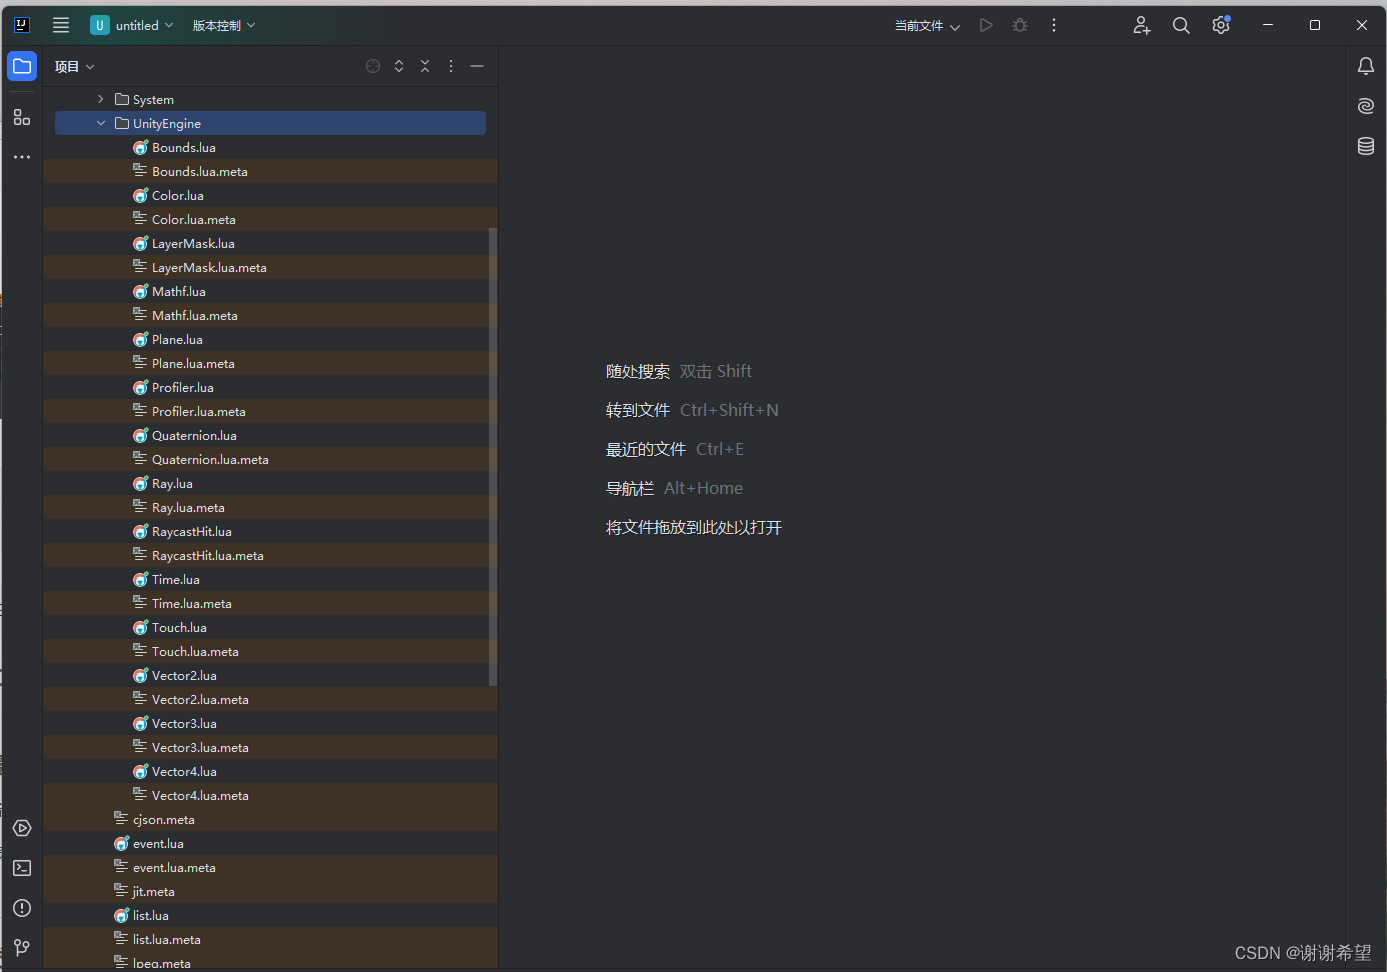This screenshot has height=972, width=1387.
Task: Open IDE Settings gear icon
Action: tap(1220, 25)
